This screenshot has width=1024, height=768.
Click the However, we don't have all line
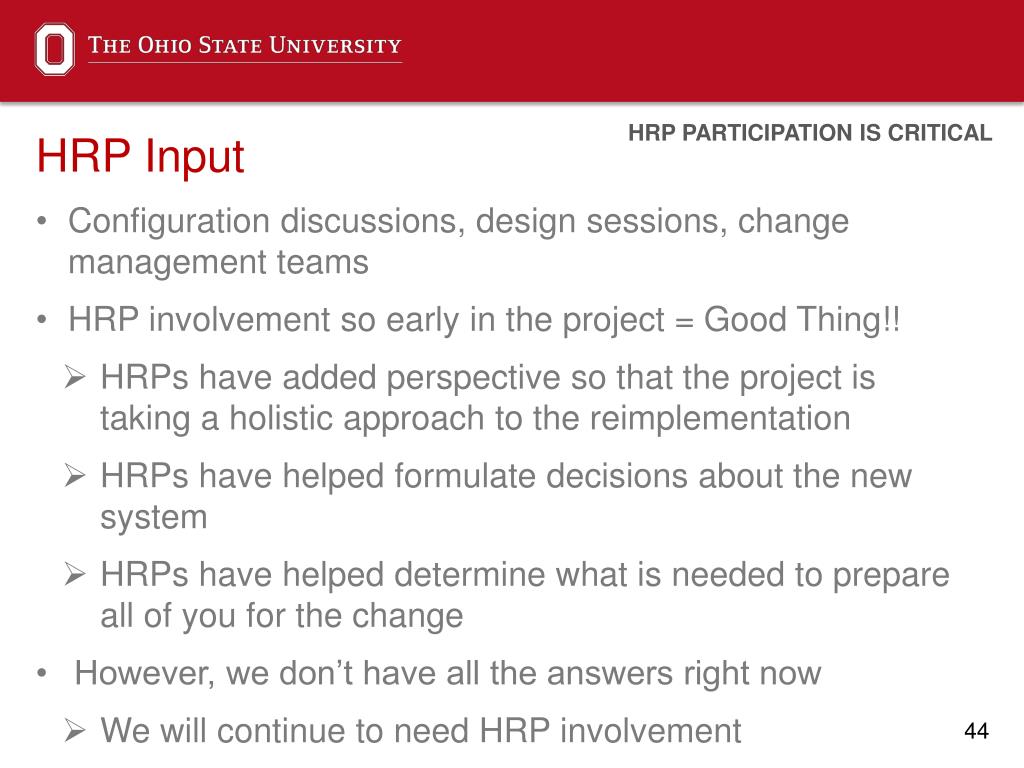click(x=448, y=673)
